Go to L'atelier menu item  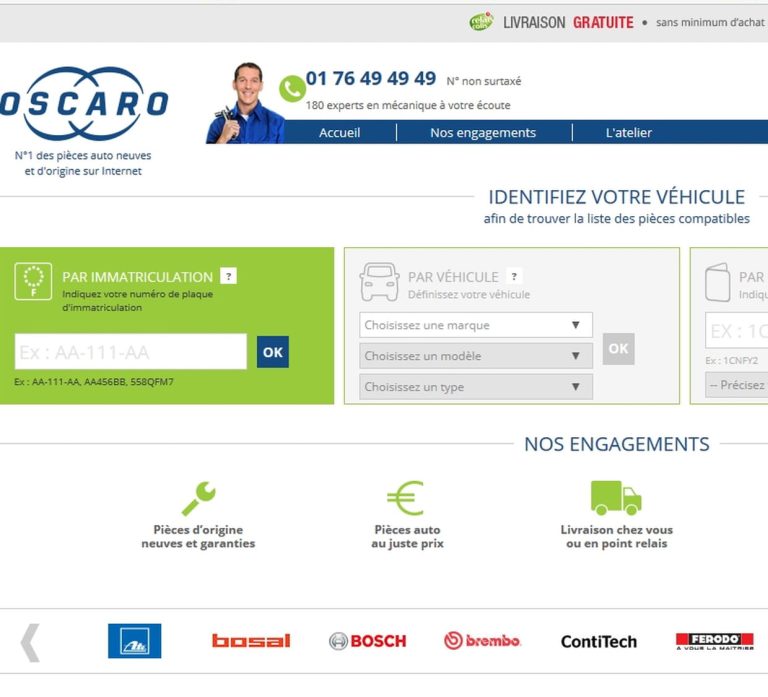pos(629,133)
